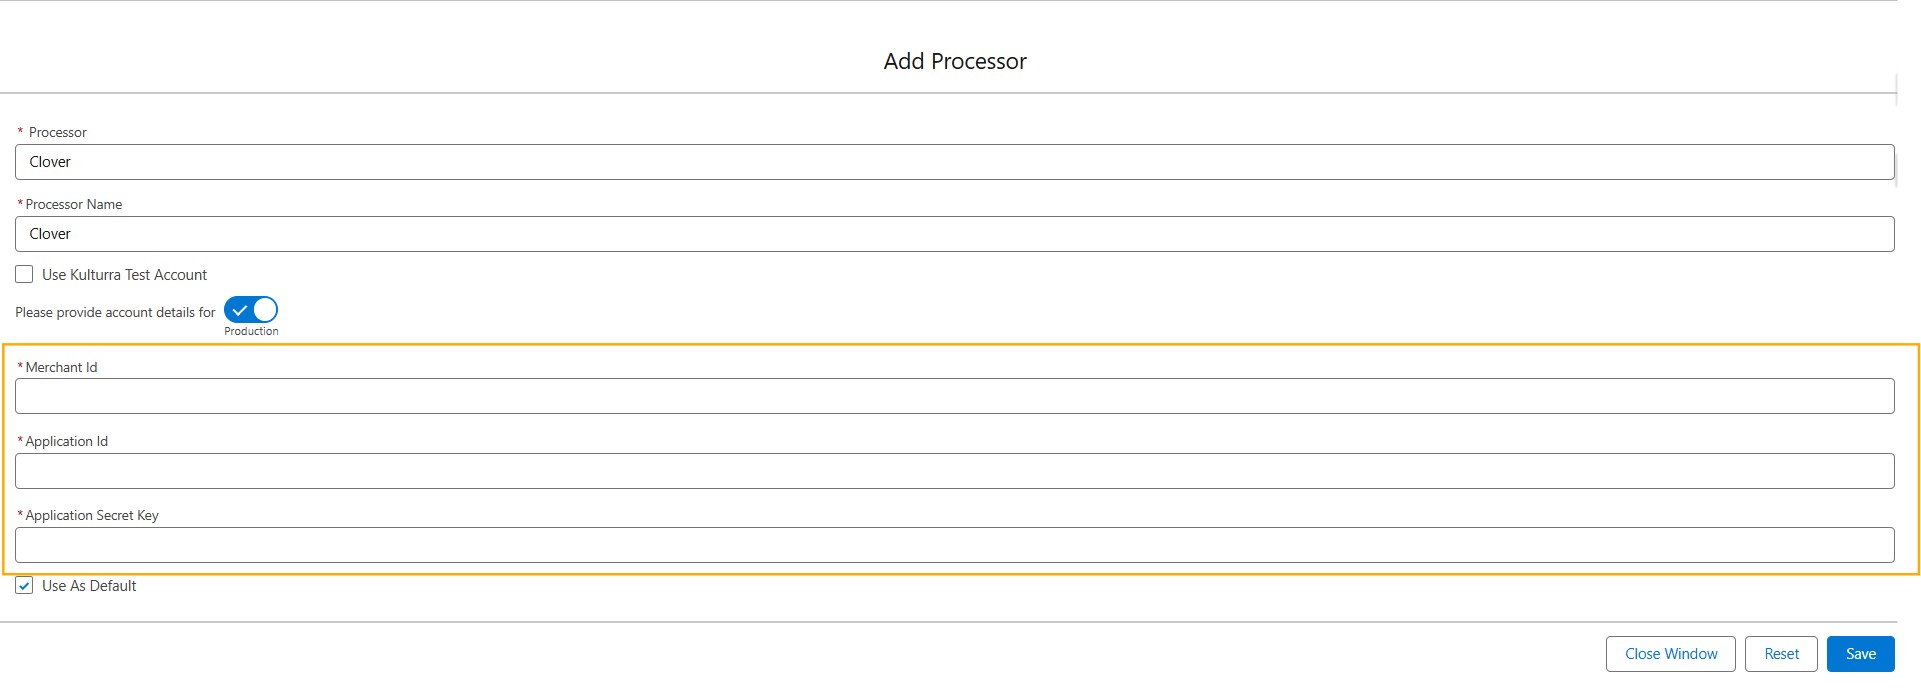The width and height of the screenshot is (1921, 697).
Task: Click the Use As Default label text
Action: (x=89, y=586)
